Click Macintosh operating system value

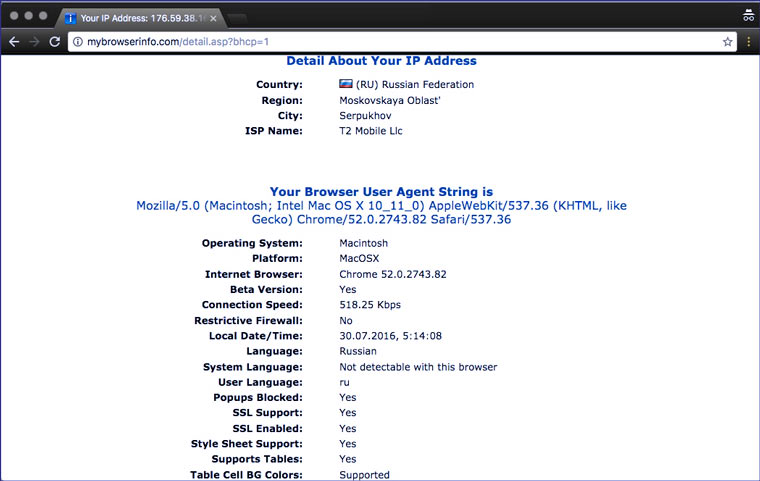364,243
